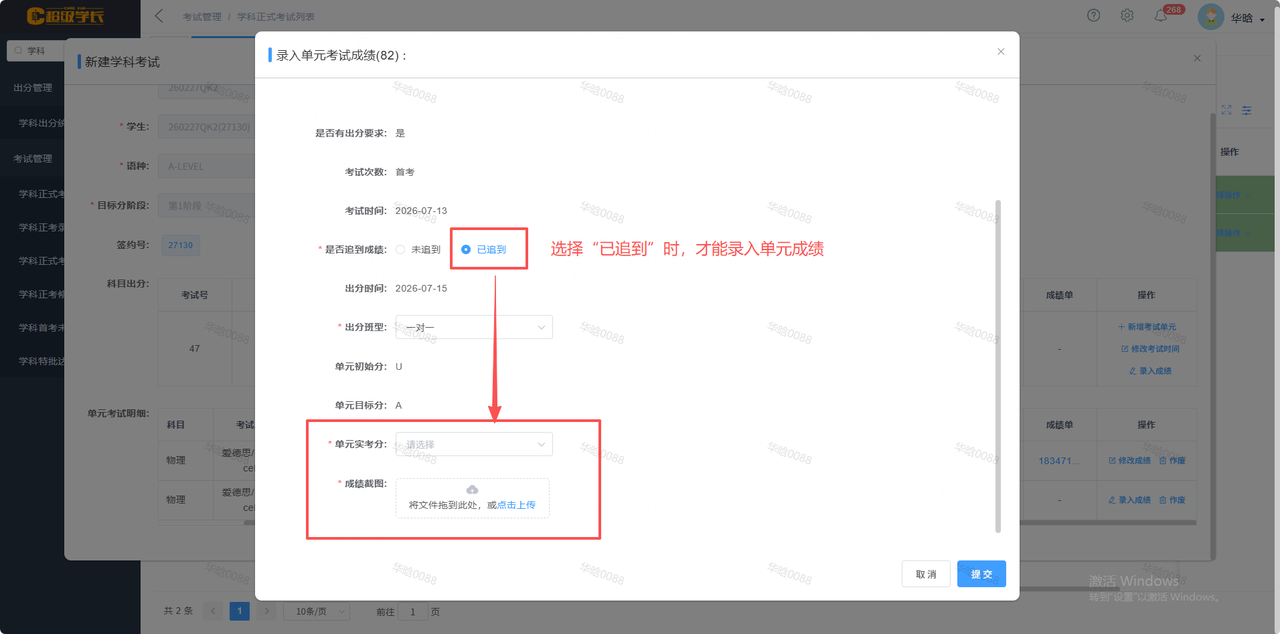Open the table column settings icon
The width and height of the screenshot is (1280, 634).
pos(1247,110)
